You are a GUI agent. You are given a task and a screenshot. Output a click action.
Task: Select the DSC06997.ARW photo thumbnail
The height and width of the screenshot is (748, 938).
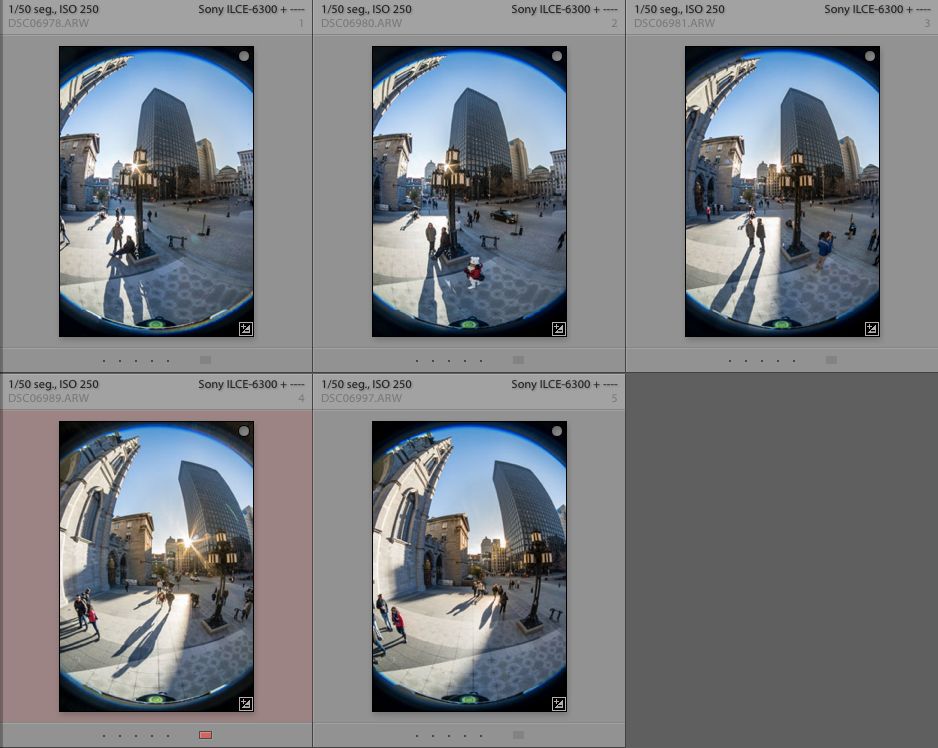click(469, 566)
